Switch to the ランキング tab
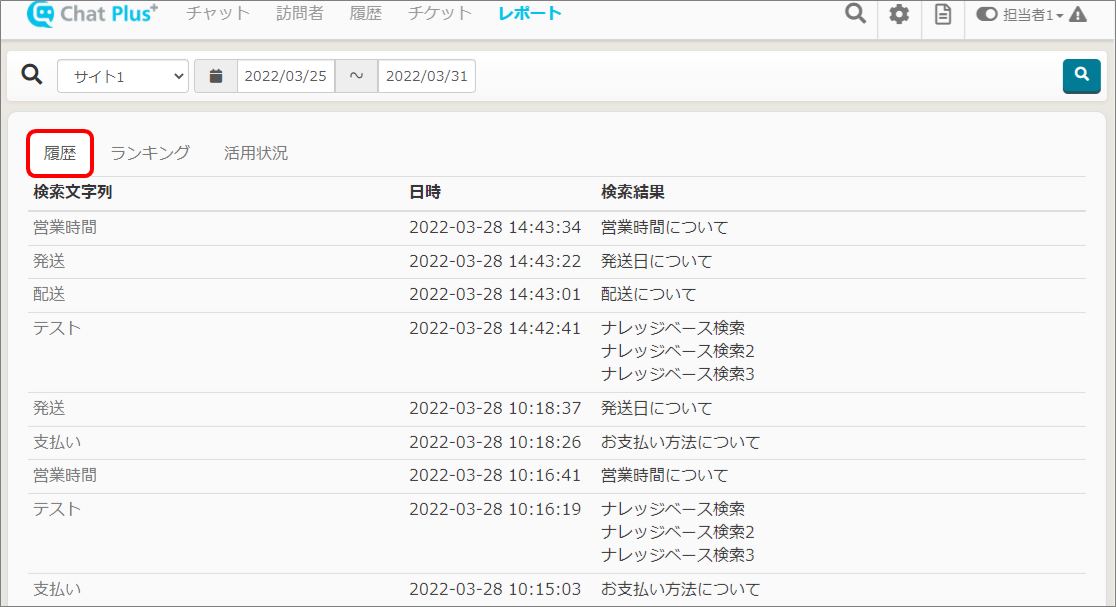Screen dimensions: 1116x607 [x=150, y=153]
